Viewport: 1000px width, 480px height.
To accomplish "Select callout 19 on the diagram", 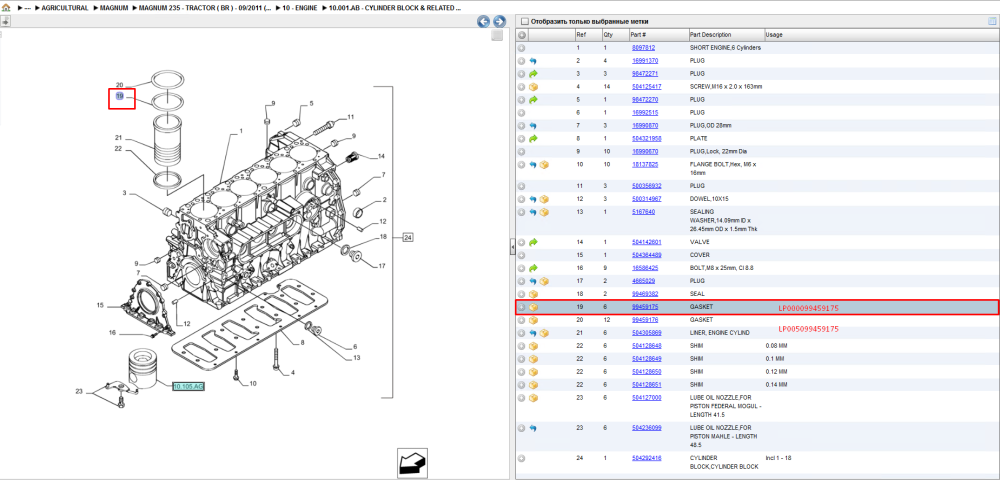I will coord(119,96).
